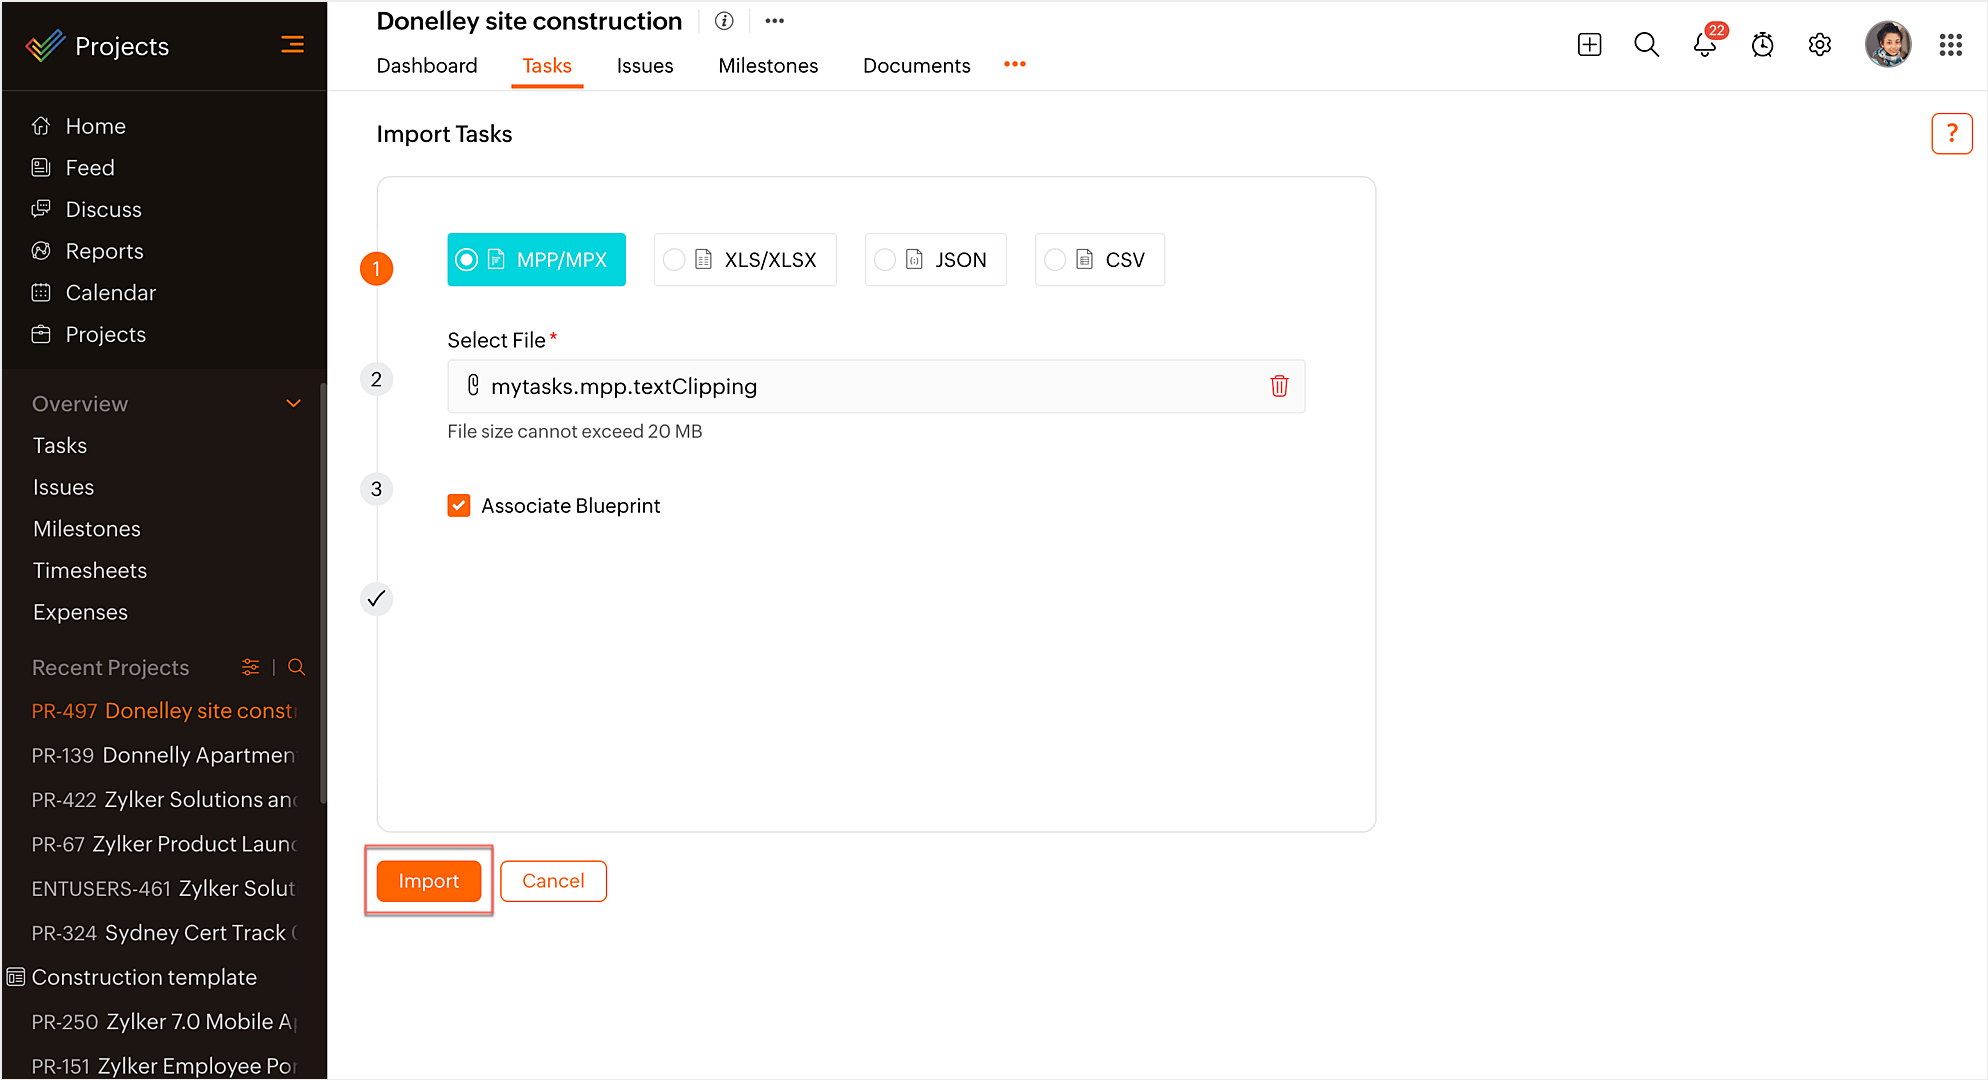Click the help question mark icon
Image resolution: width=1988 pixels, height=1080 pixels.
[1951, 133]
